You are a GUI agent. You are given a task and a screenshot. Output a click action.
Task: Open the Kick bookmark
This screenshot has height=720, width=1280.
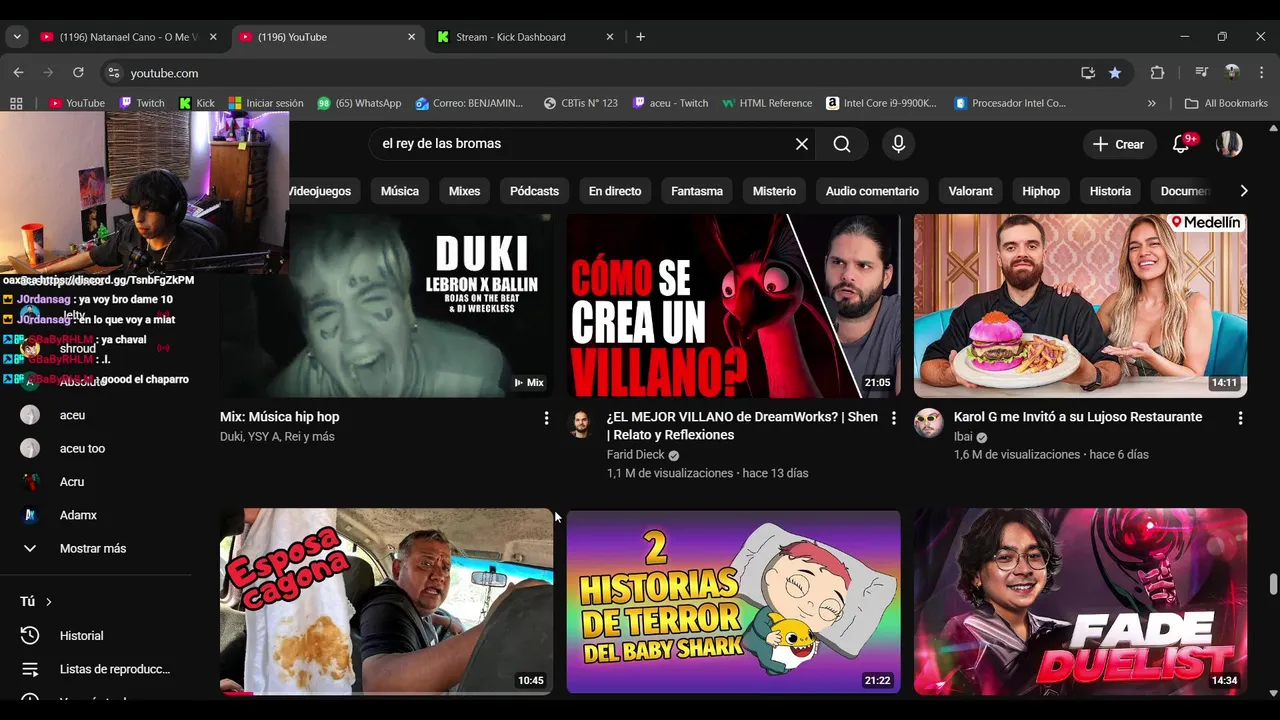[x=197, y=103]
